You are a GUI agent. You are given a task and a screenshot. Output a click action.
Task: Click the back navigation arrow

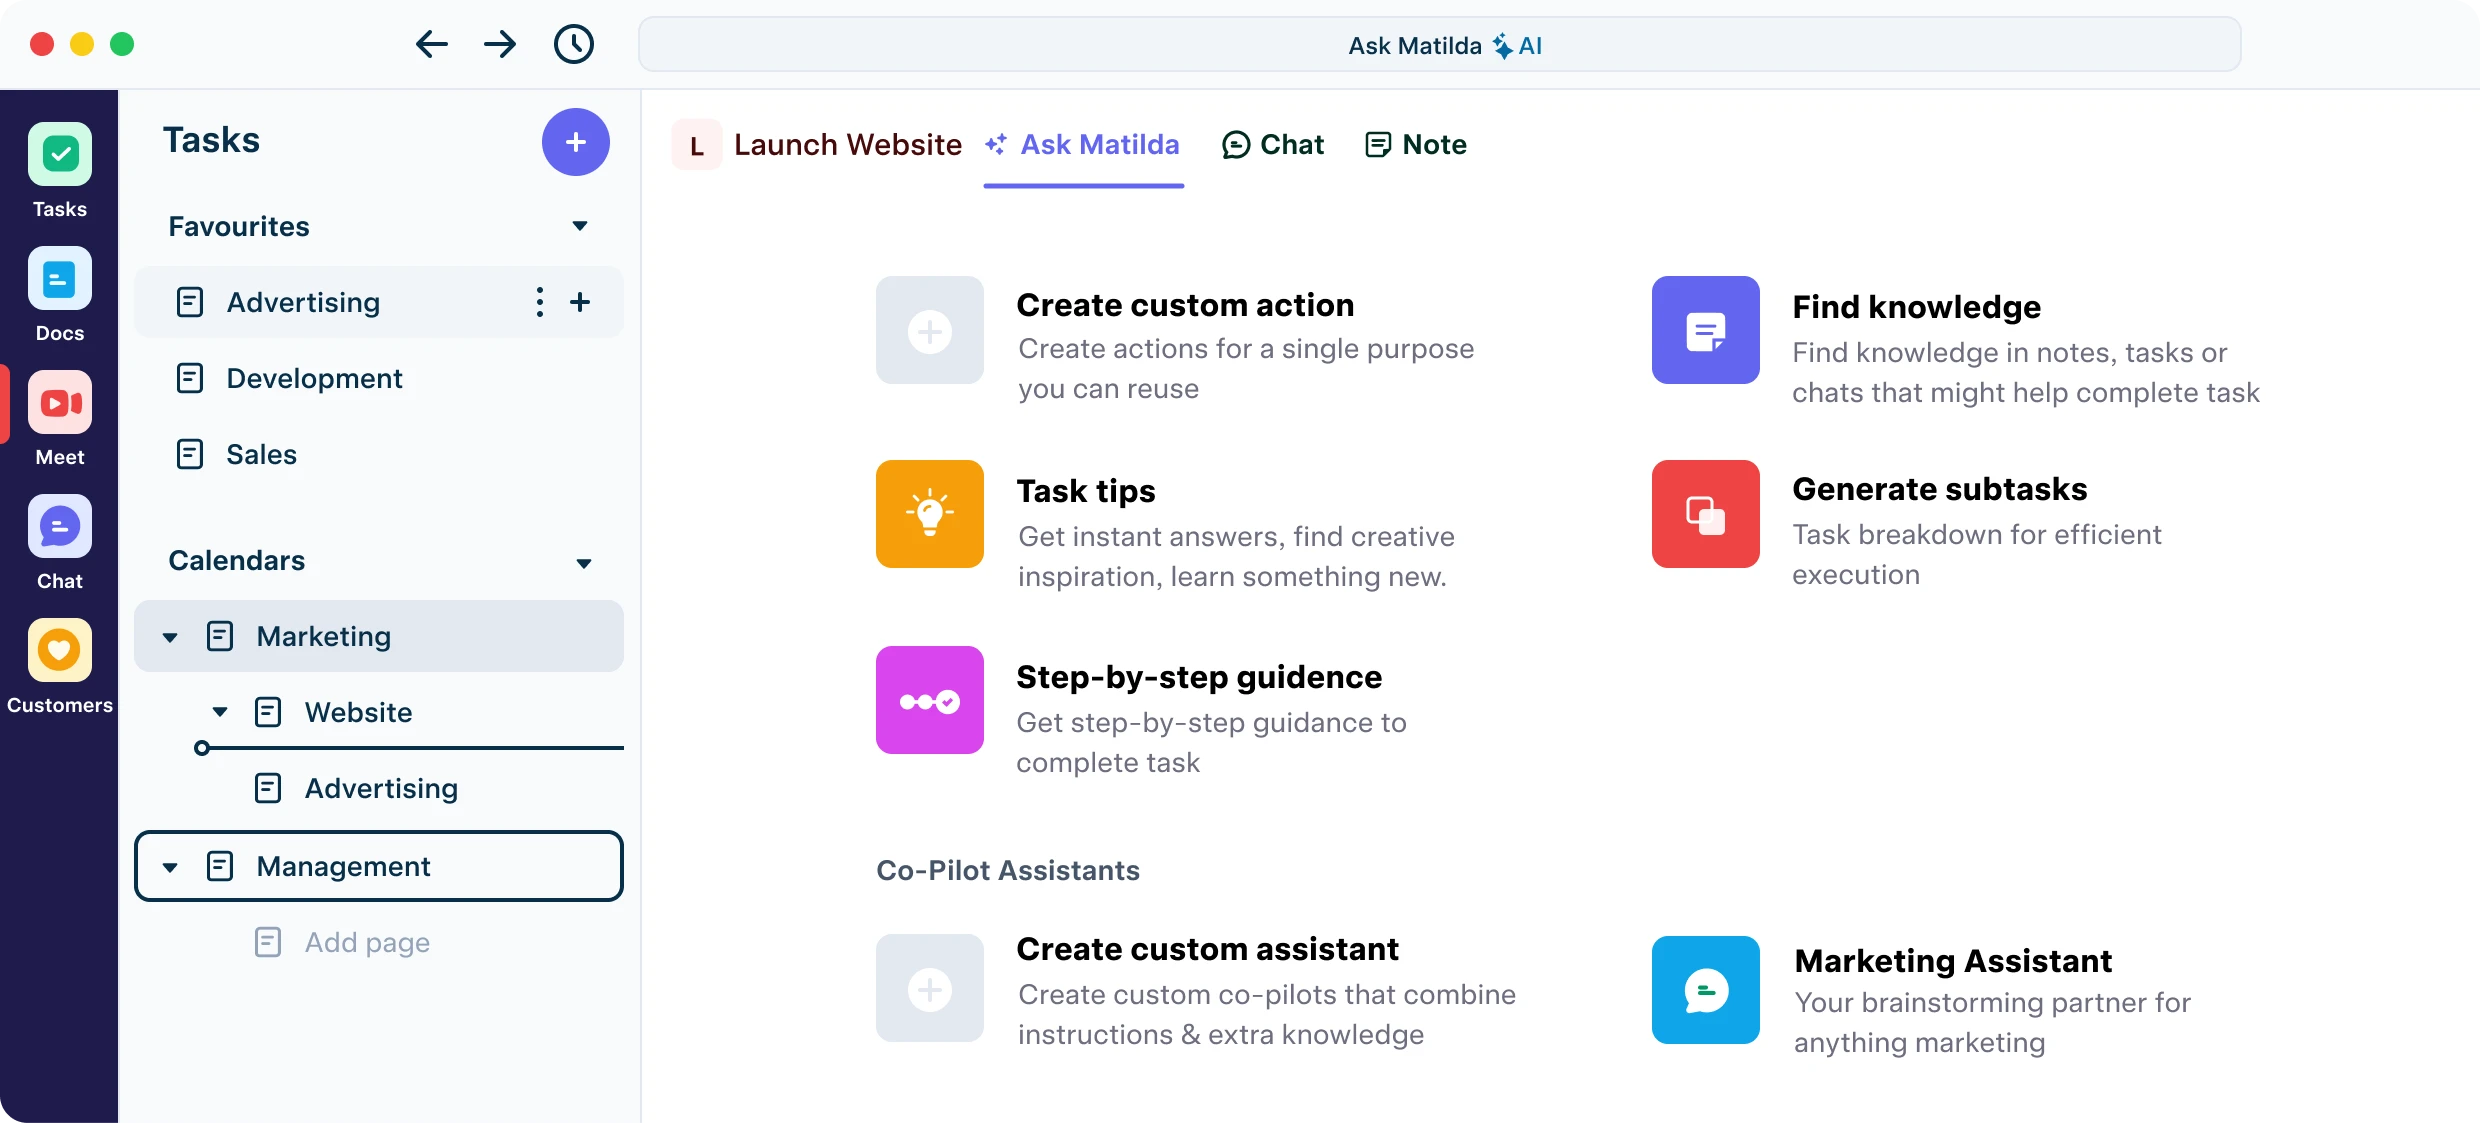point(431,44)
